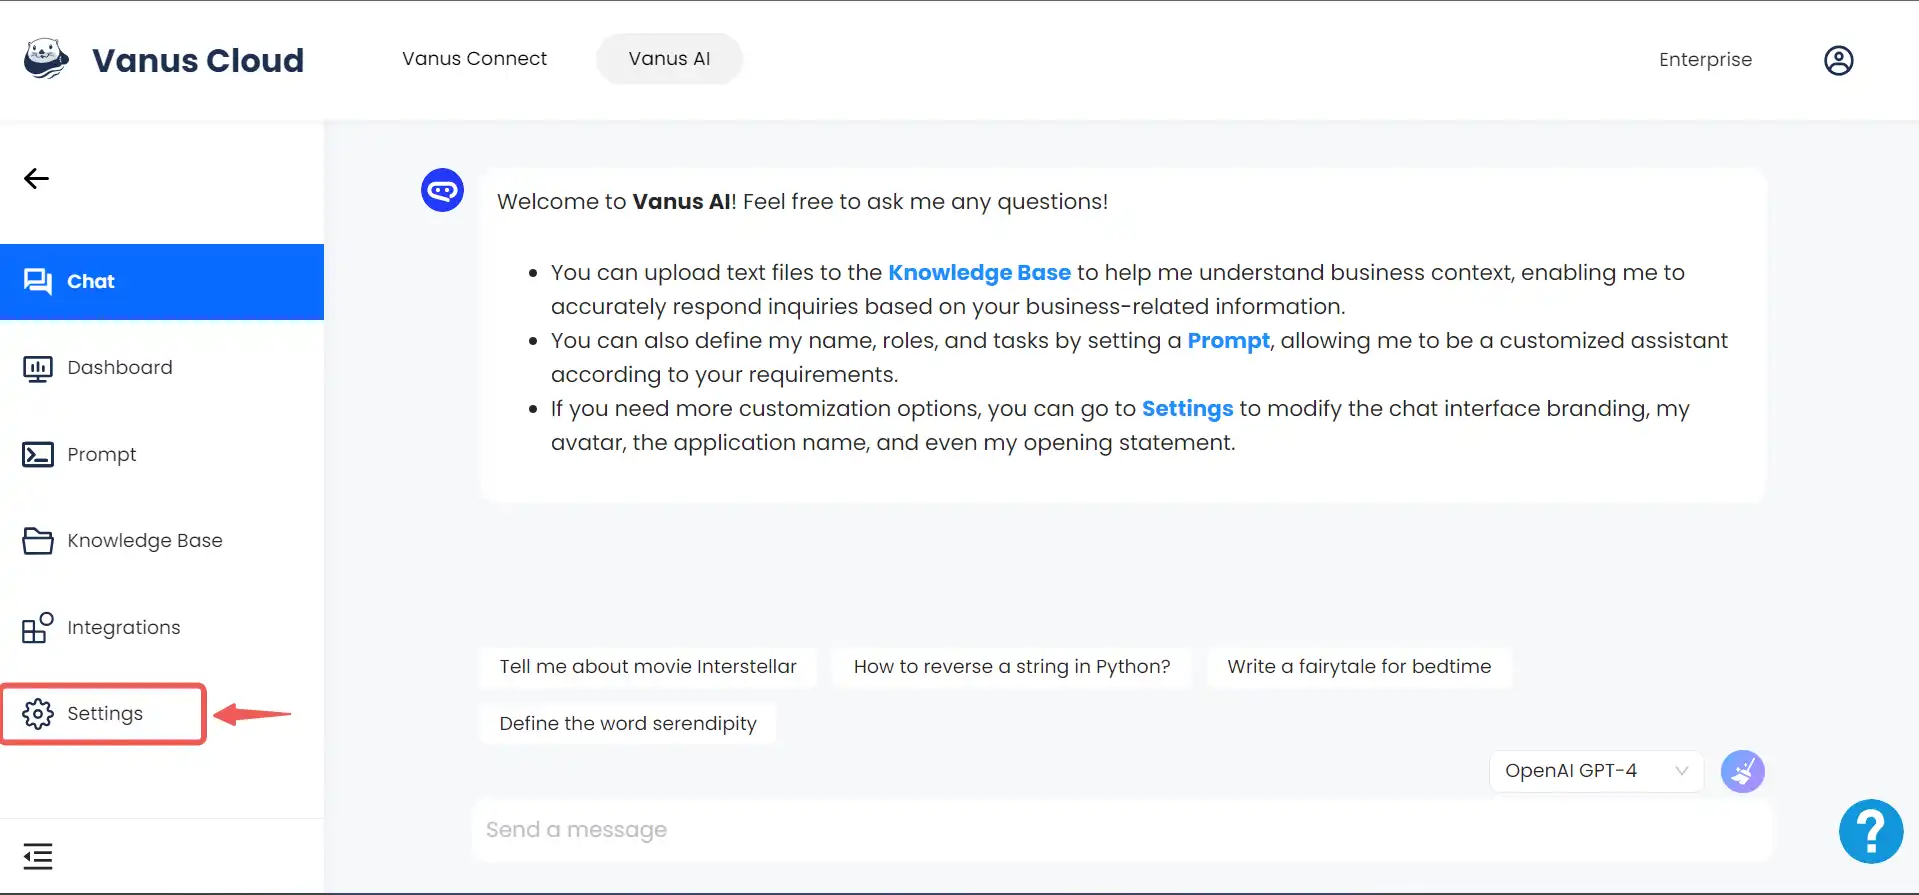1919x895 pixels.
Task: Open the blue help question mark button
Action: [1870, 831]
